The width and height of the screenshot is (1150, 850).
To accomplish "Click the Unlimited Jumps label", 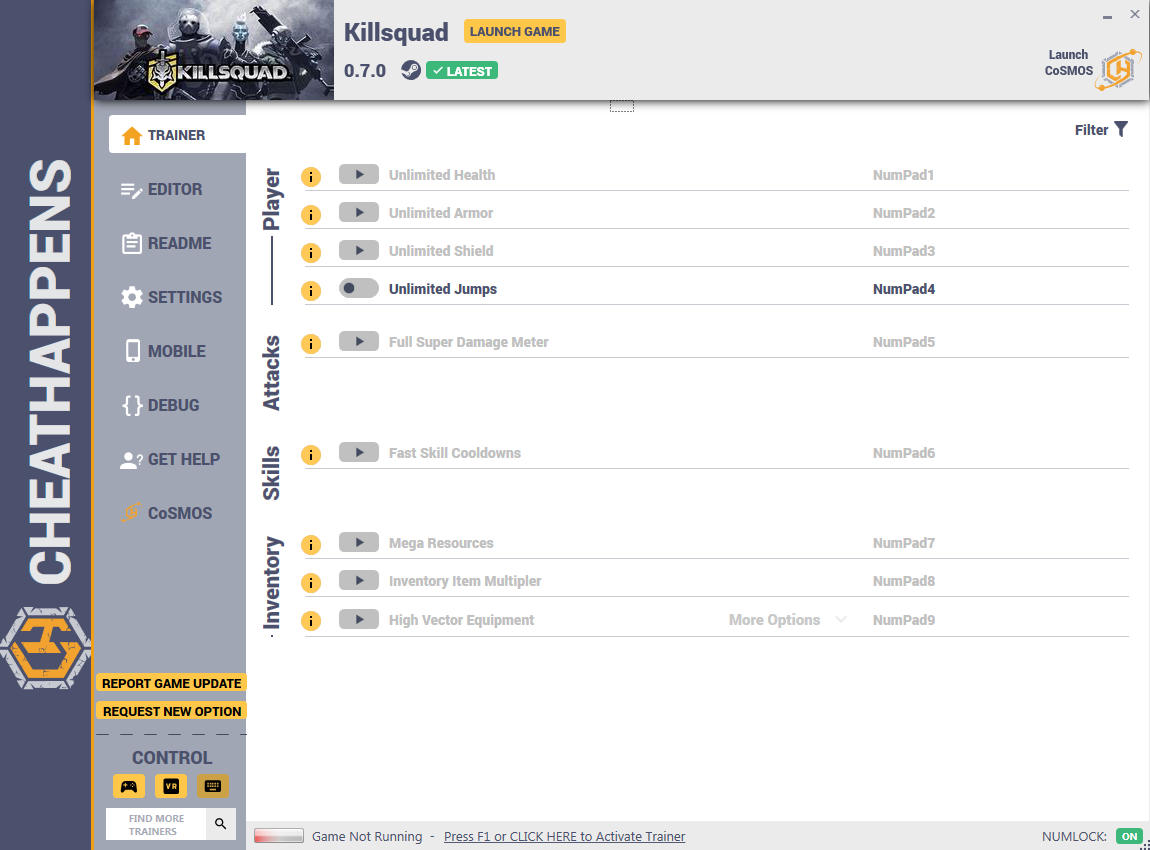I will tap(443, 289).
